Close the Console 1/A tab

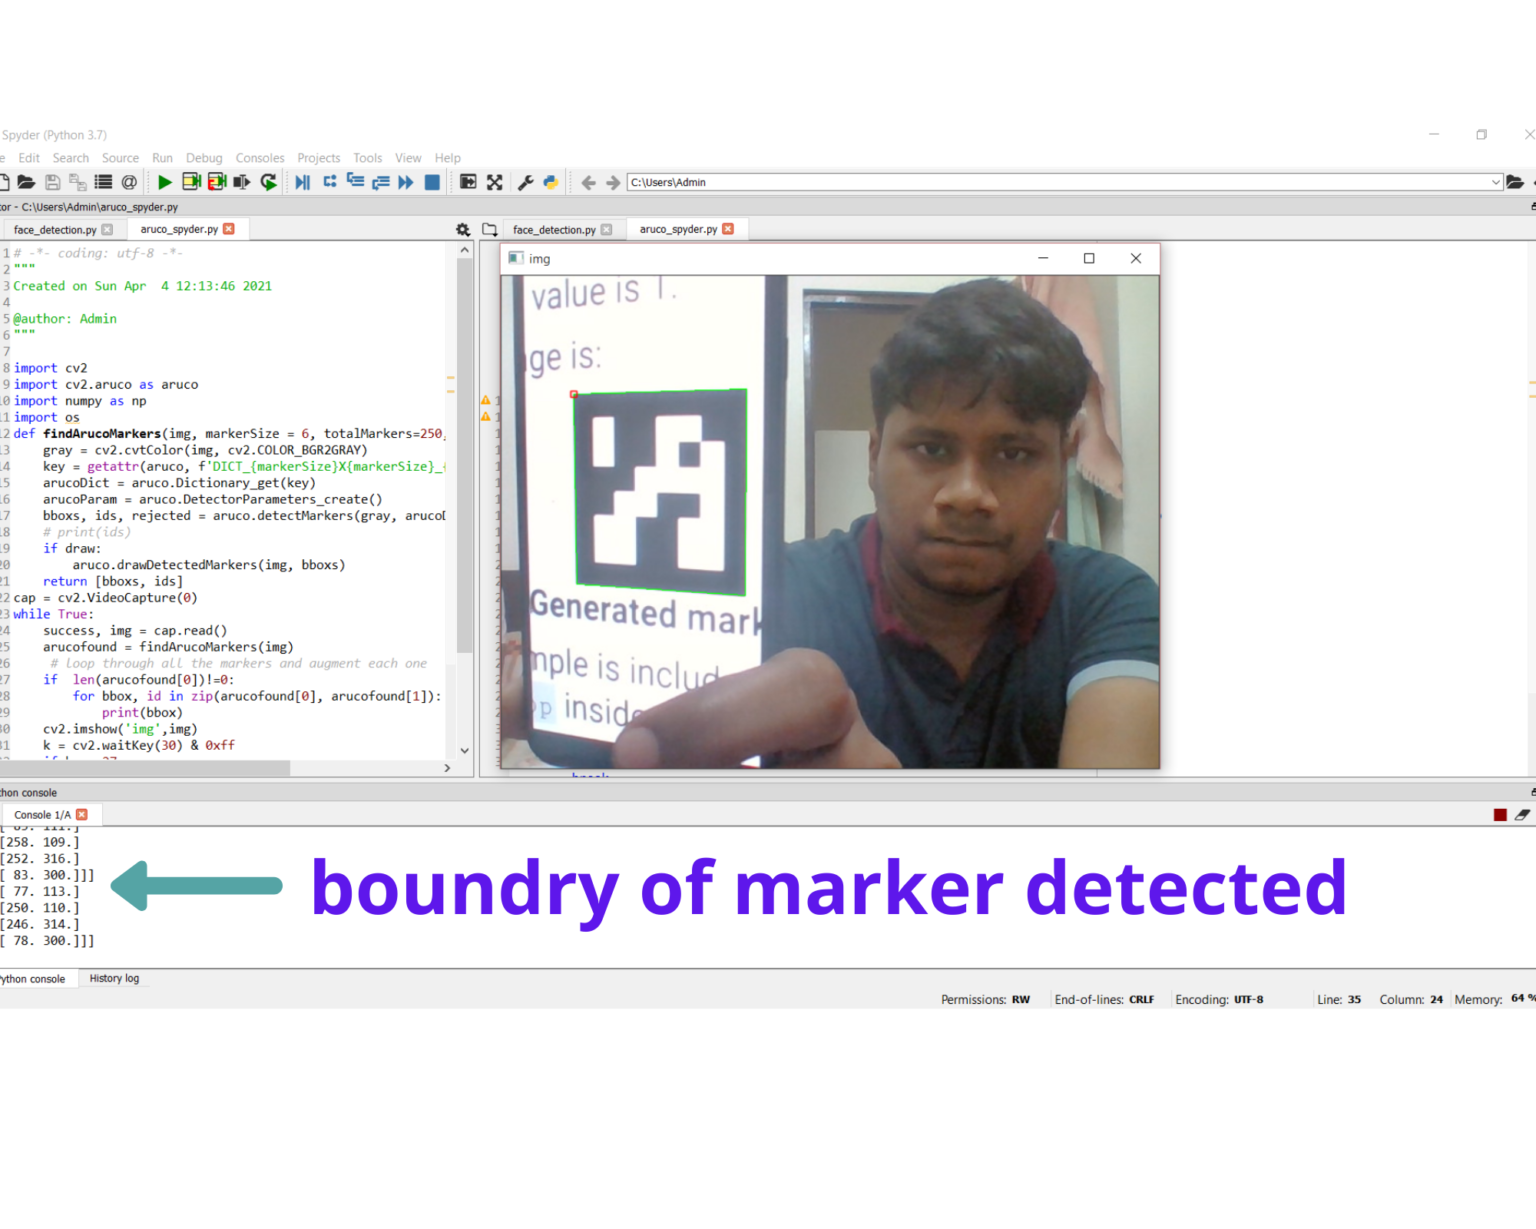[x=82, y=815]
